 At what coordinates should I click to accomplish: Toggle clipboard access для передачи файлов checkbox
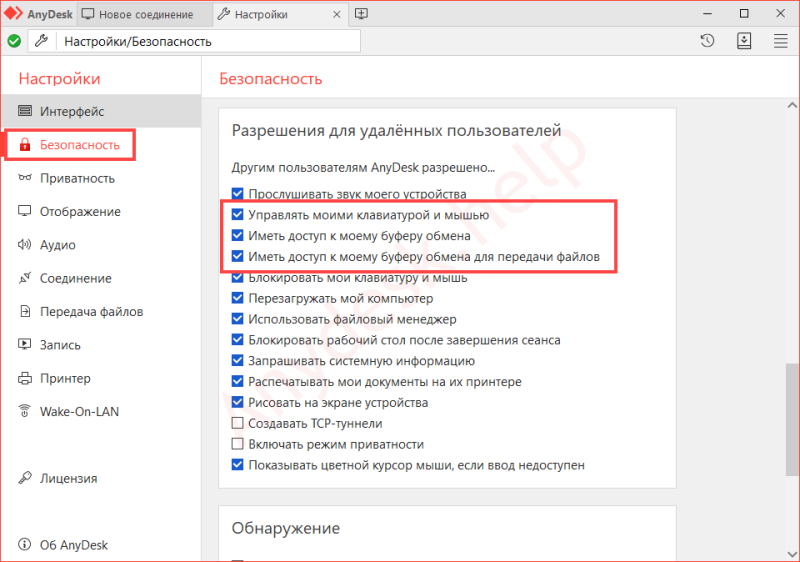pos(237,256)
